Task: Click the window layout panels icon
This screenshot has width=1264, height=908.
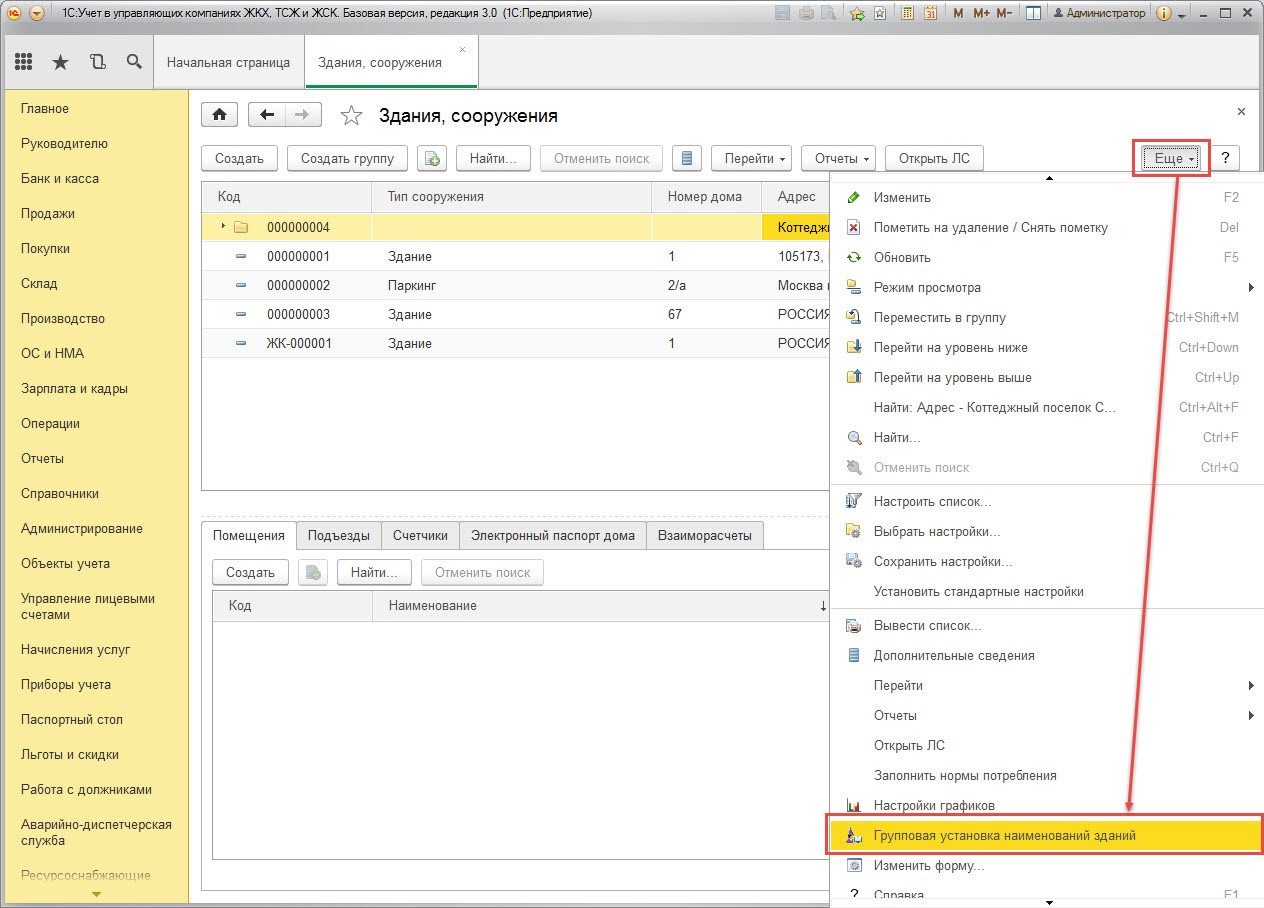Action: tap(1033, 14)
